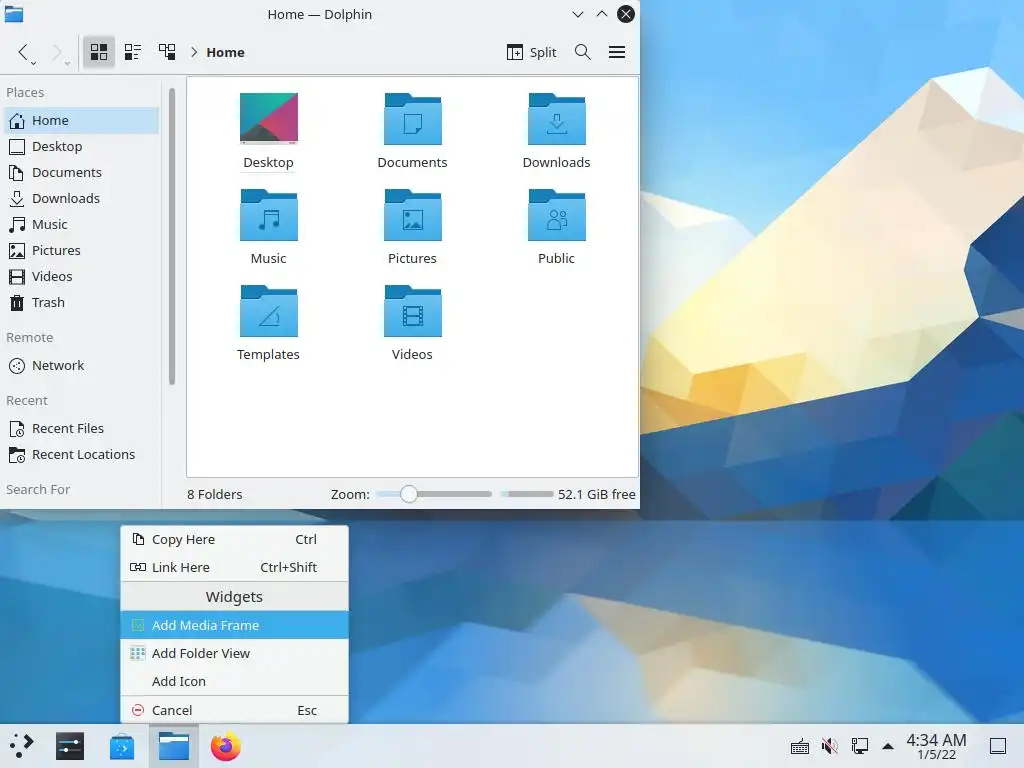
Task: Go back in Dolphin history
Action: (23, 52)
